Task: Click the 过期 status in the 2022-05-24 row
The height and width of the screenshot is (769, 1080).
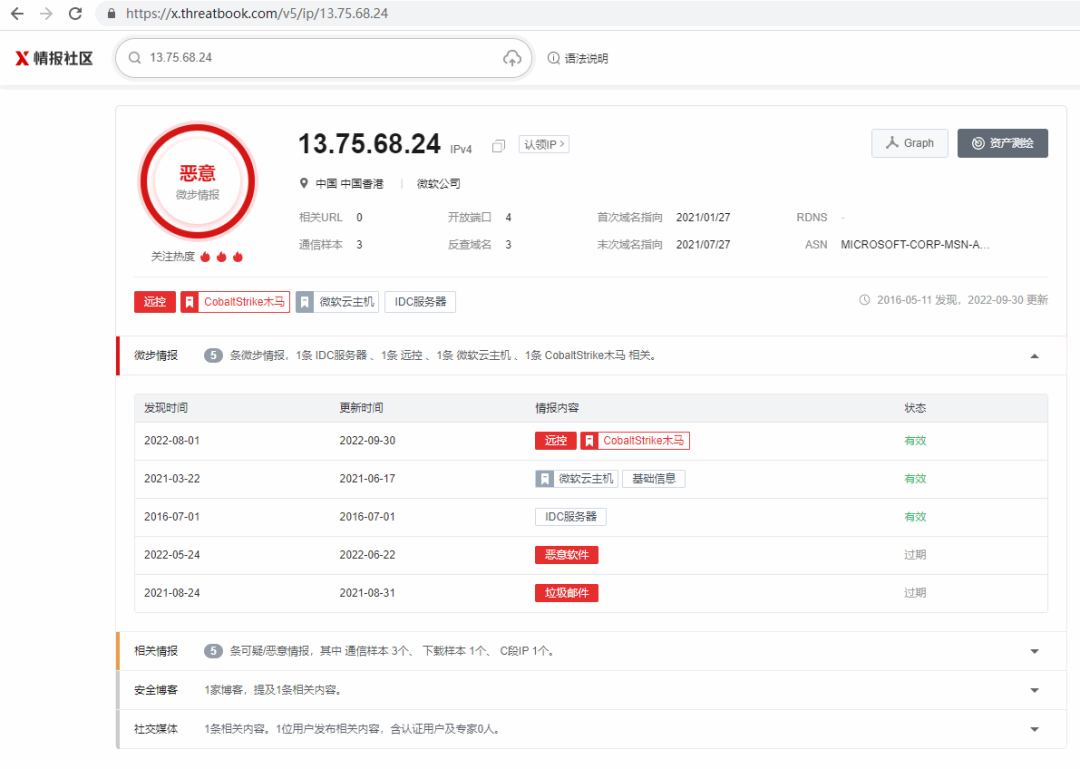Action: pyautogui.click(x=915, y=555)
